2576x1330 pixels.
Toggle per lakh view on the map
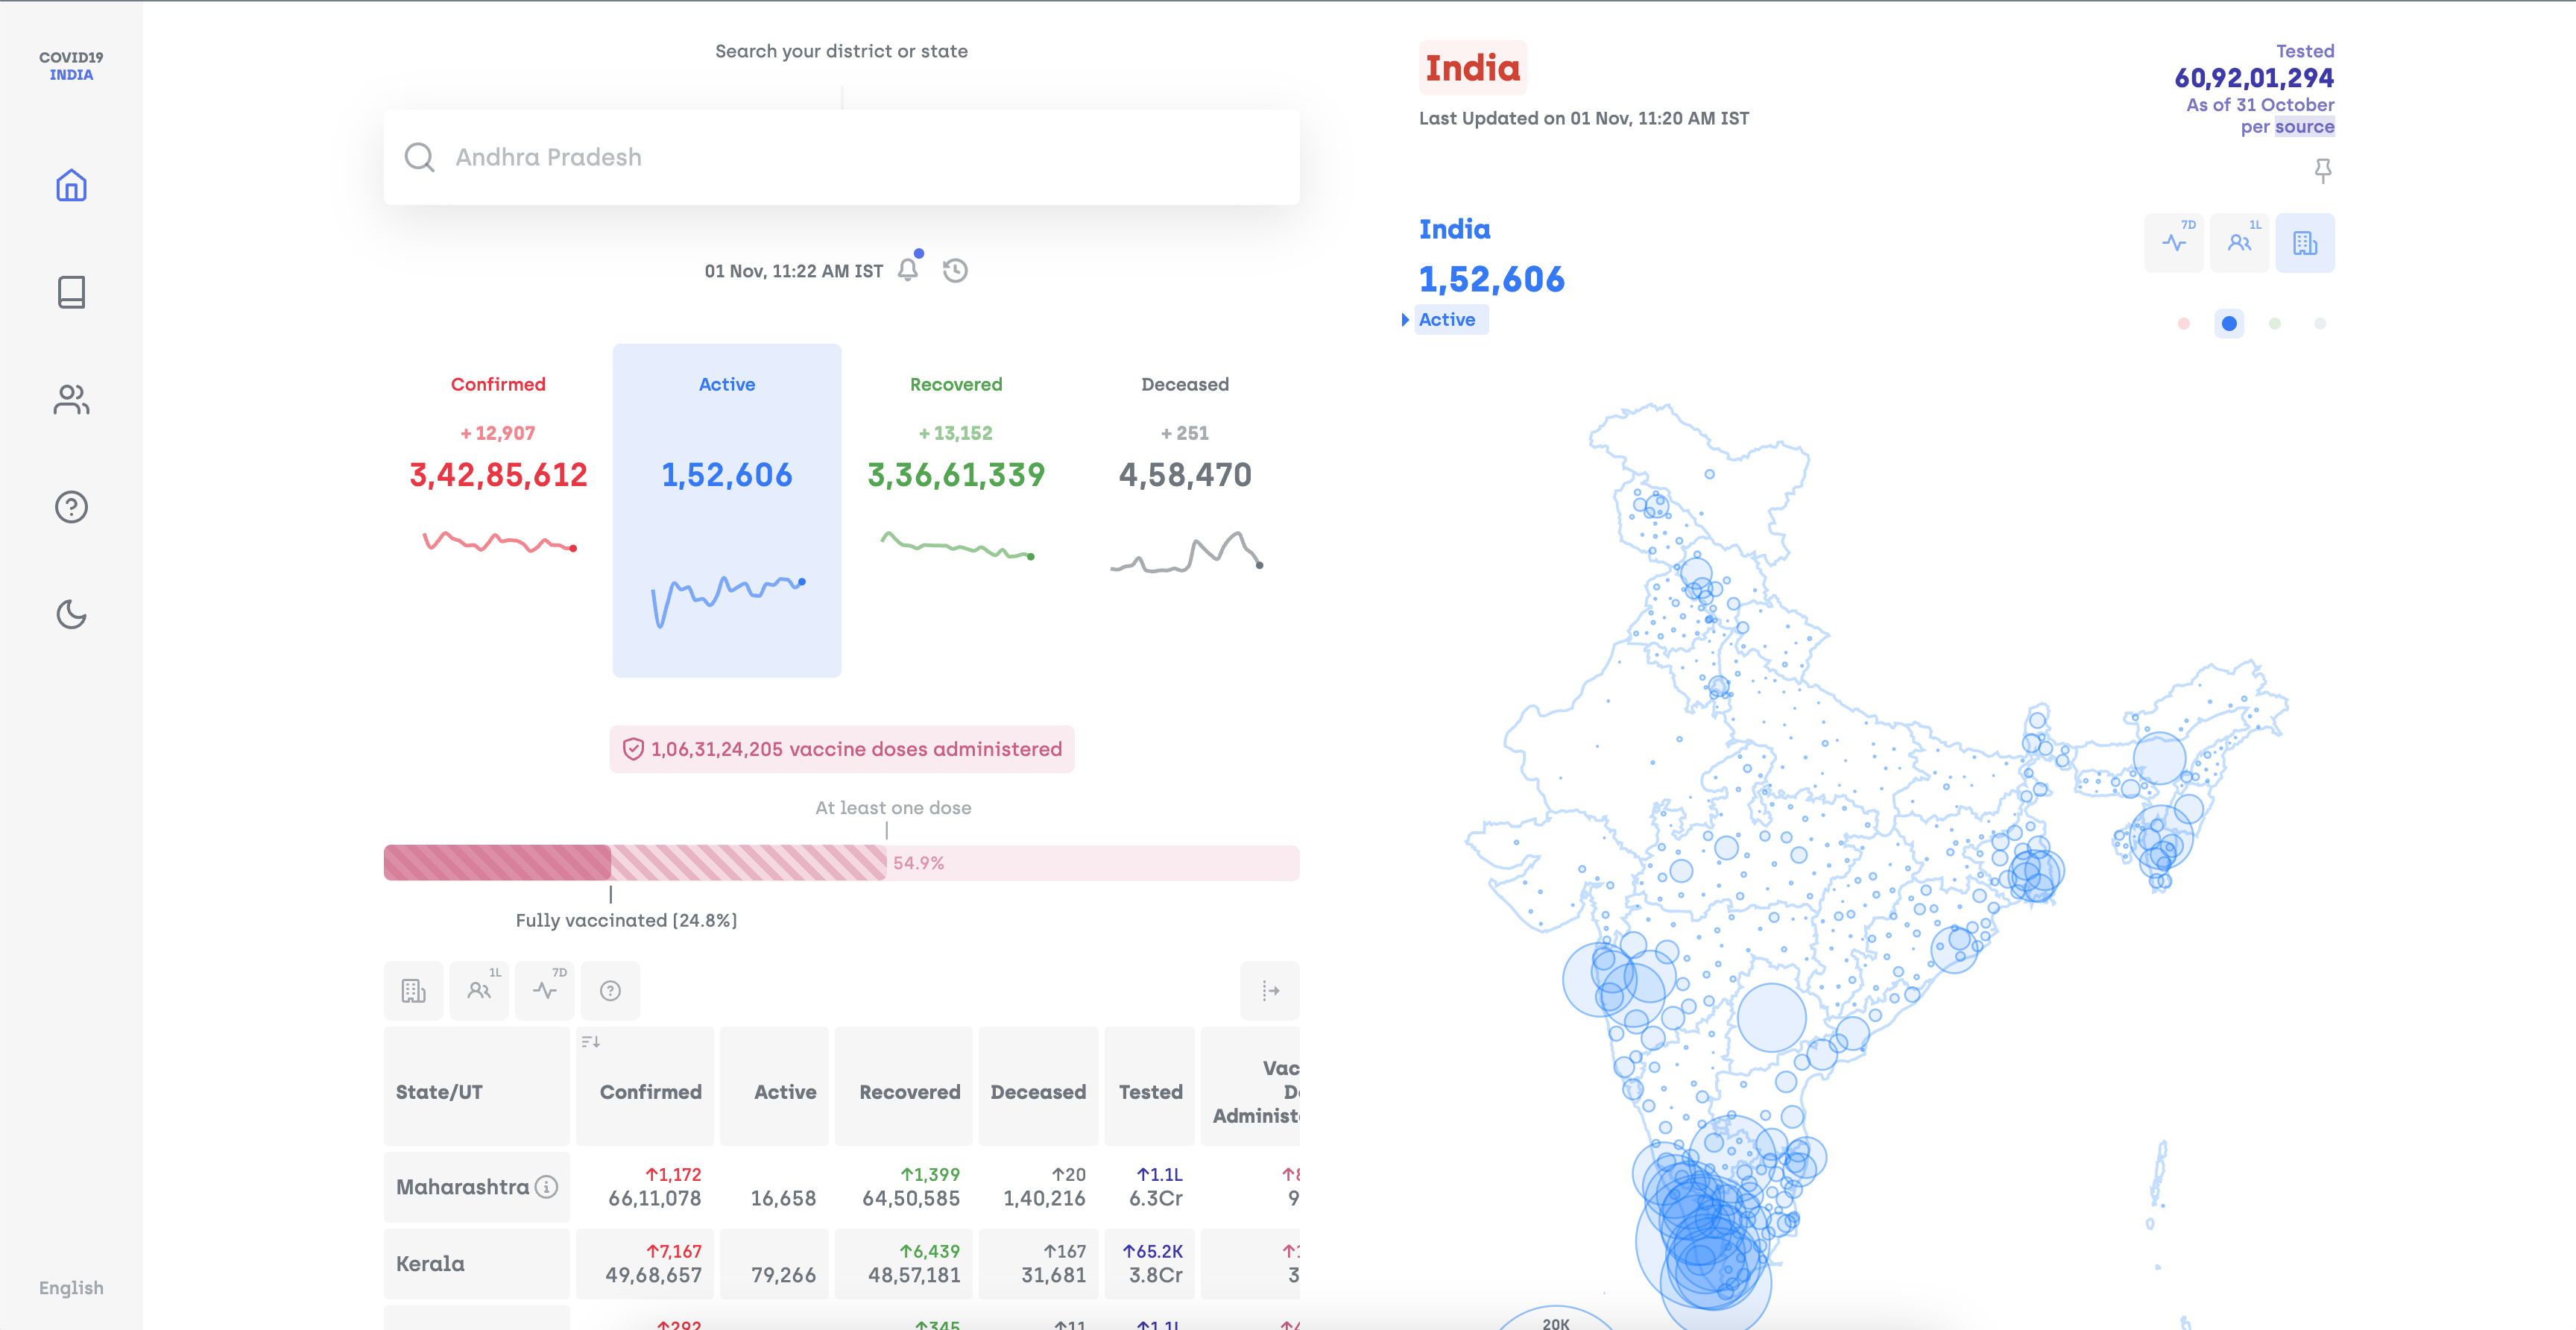point(2240,243)
